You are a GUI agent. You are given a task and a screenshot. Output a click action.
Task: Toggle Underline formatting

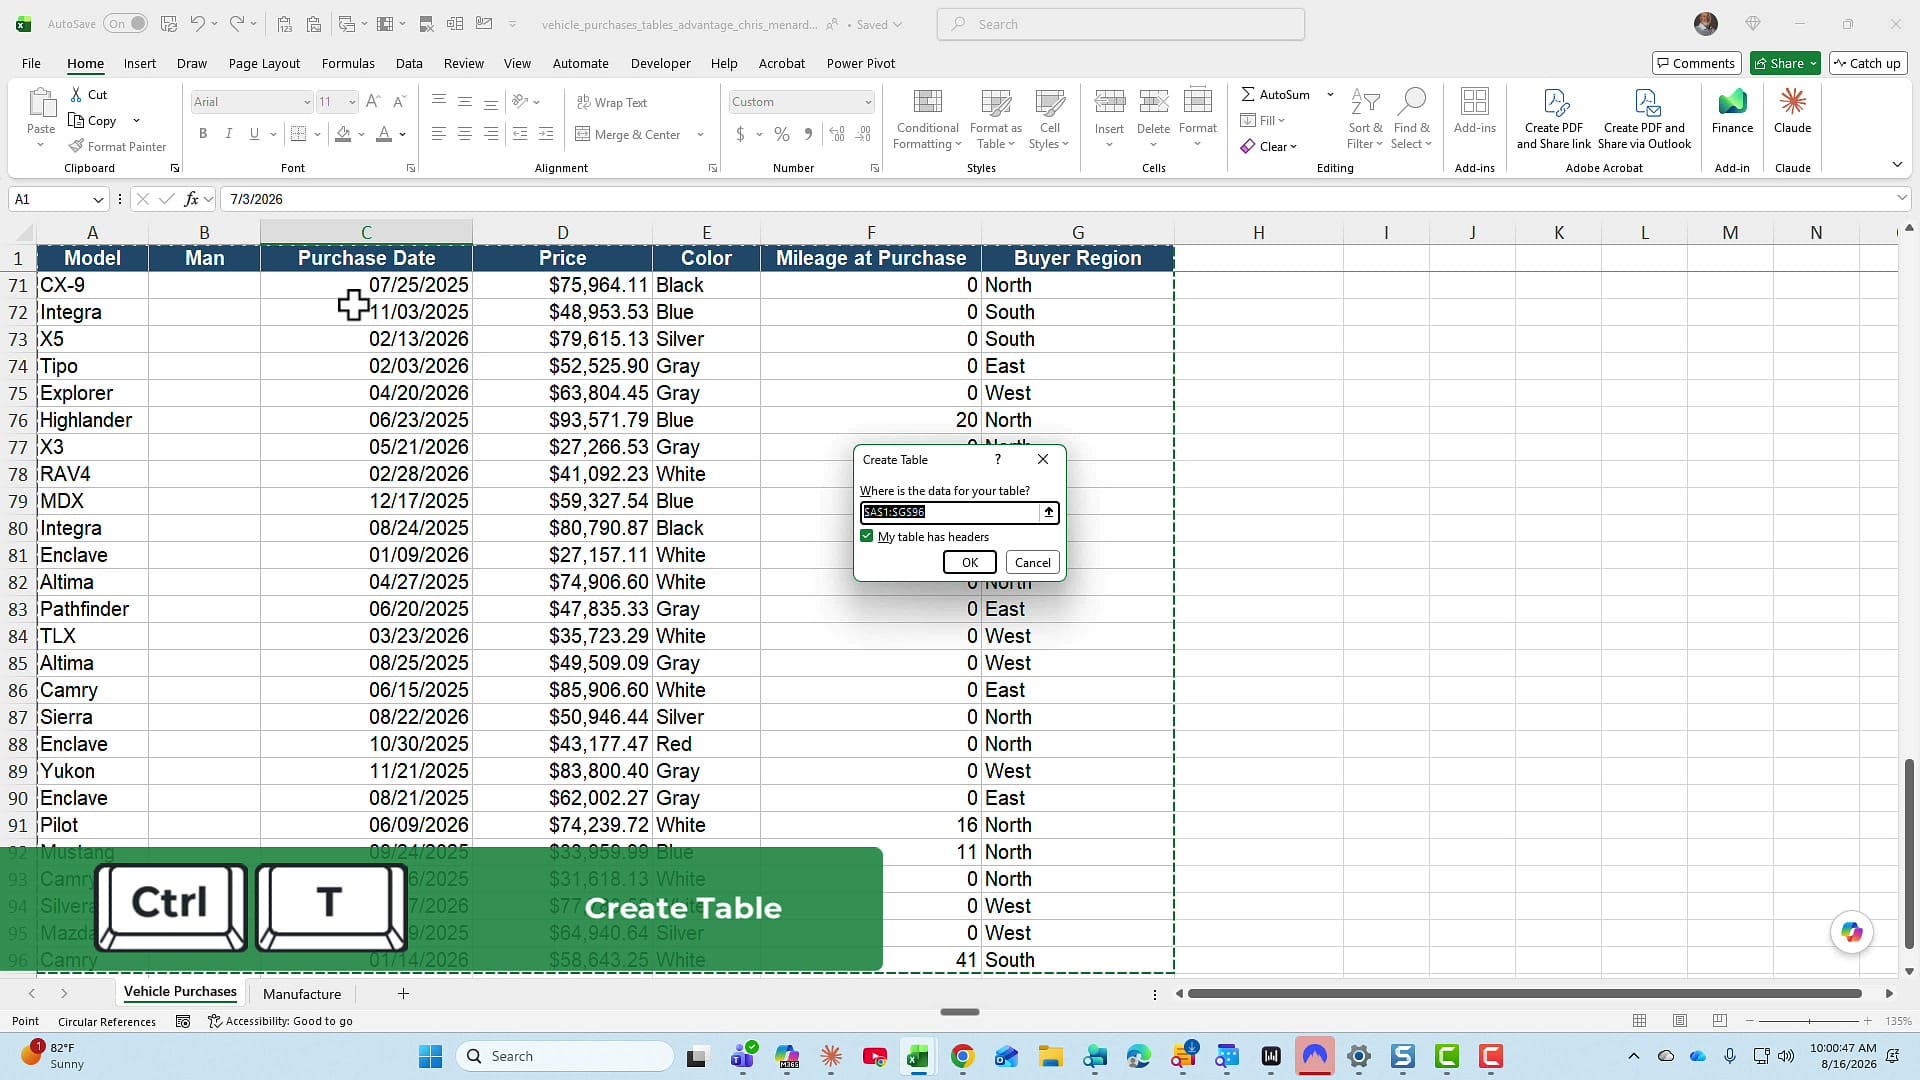coord(255,134)
